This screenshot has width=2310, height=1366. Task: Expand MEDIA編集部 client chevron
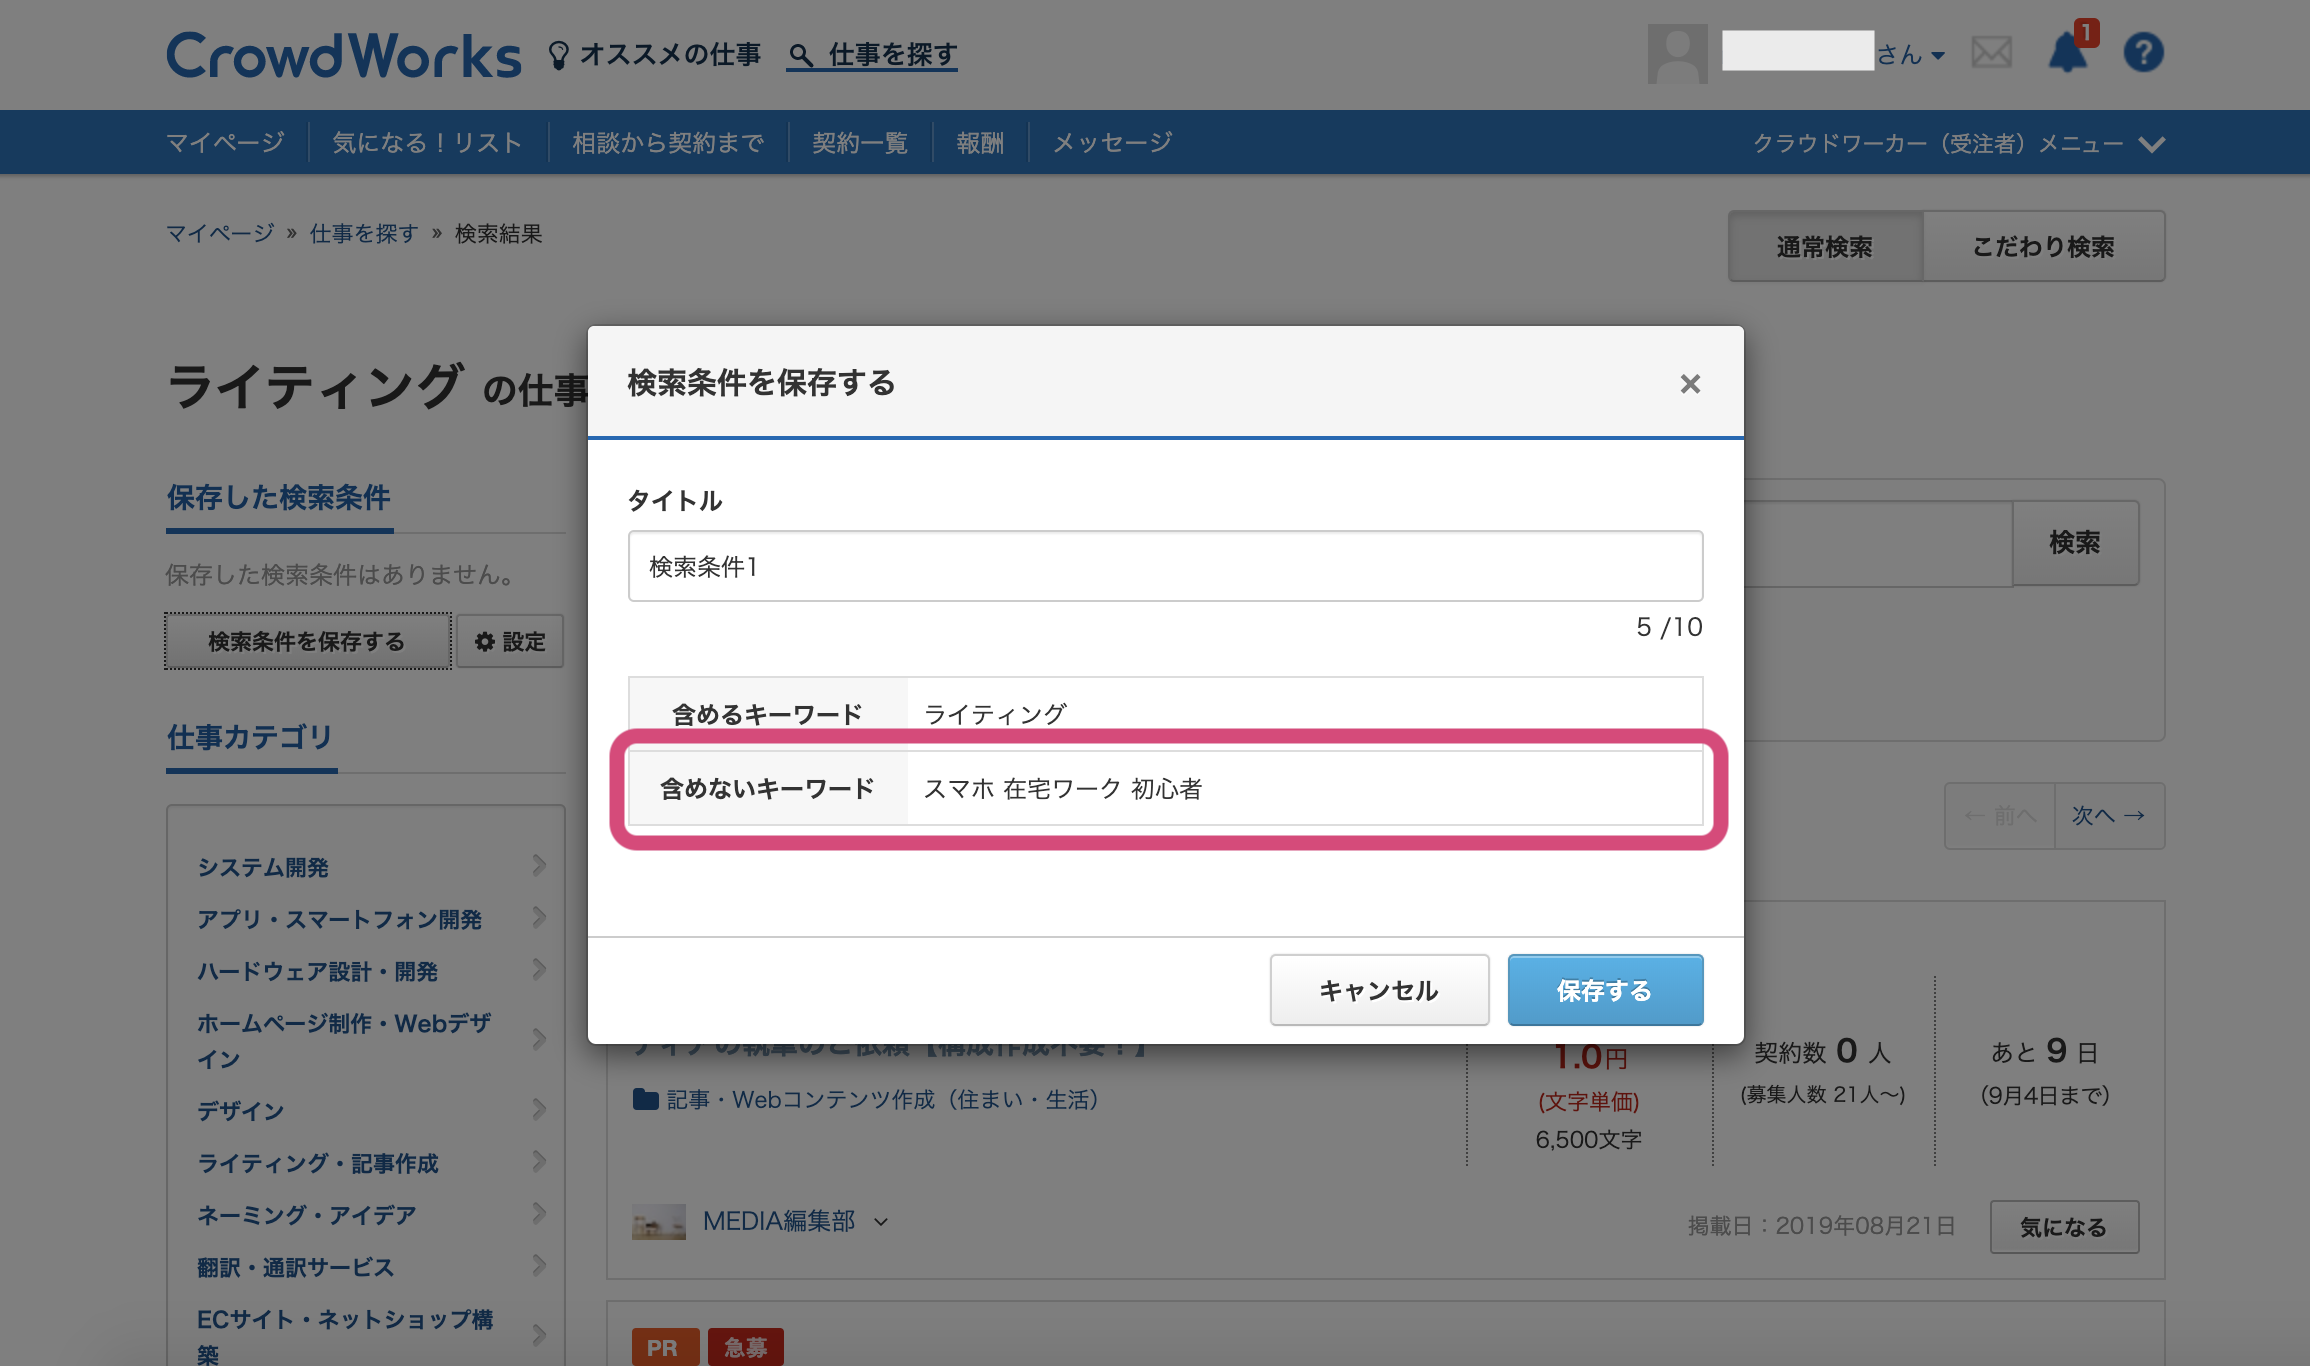pyautogui.click(x=881, y=1222)
